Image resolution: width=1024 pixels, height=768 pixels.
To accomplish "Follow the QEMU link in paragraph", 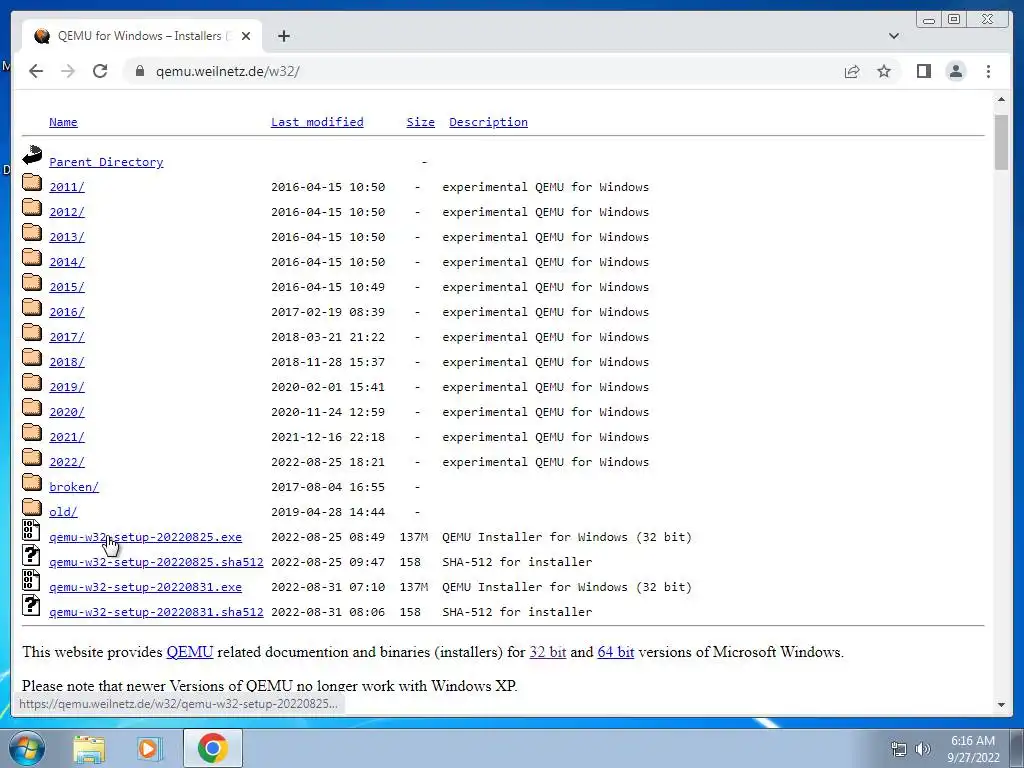I will coord(190,652).
